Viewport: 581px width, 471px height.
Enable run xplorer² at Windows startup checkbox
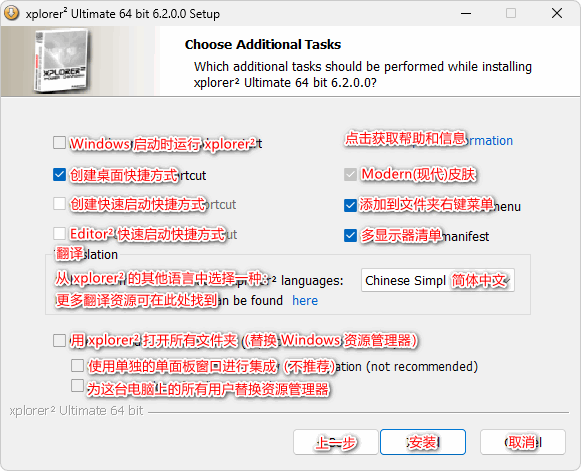(x=59, y=142)
